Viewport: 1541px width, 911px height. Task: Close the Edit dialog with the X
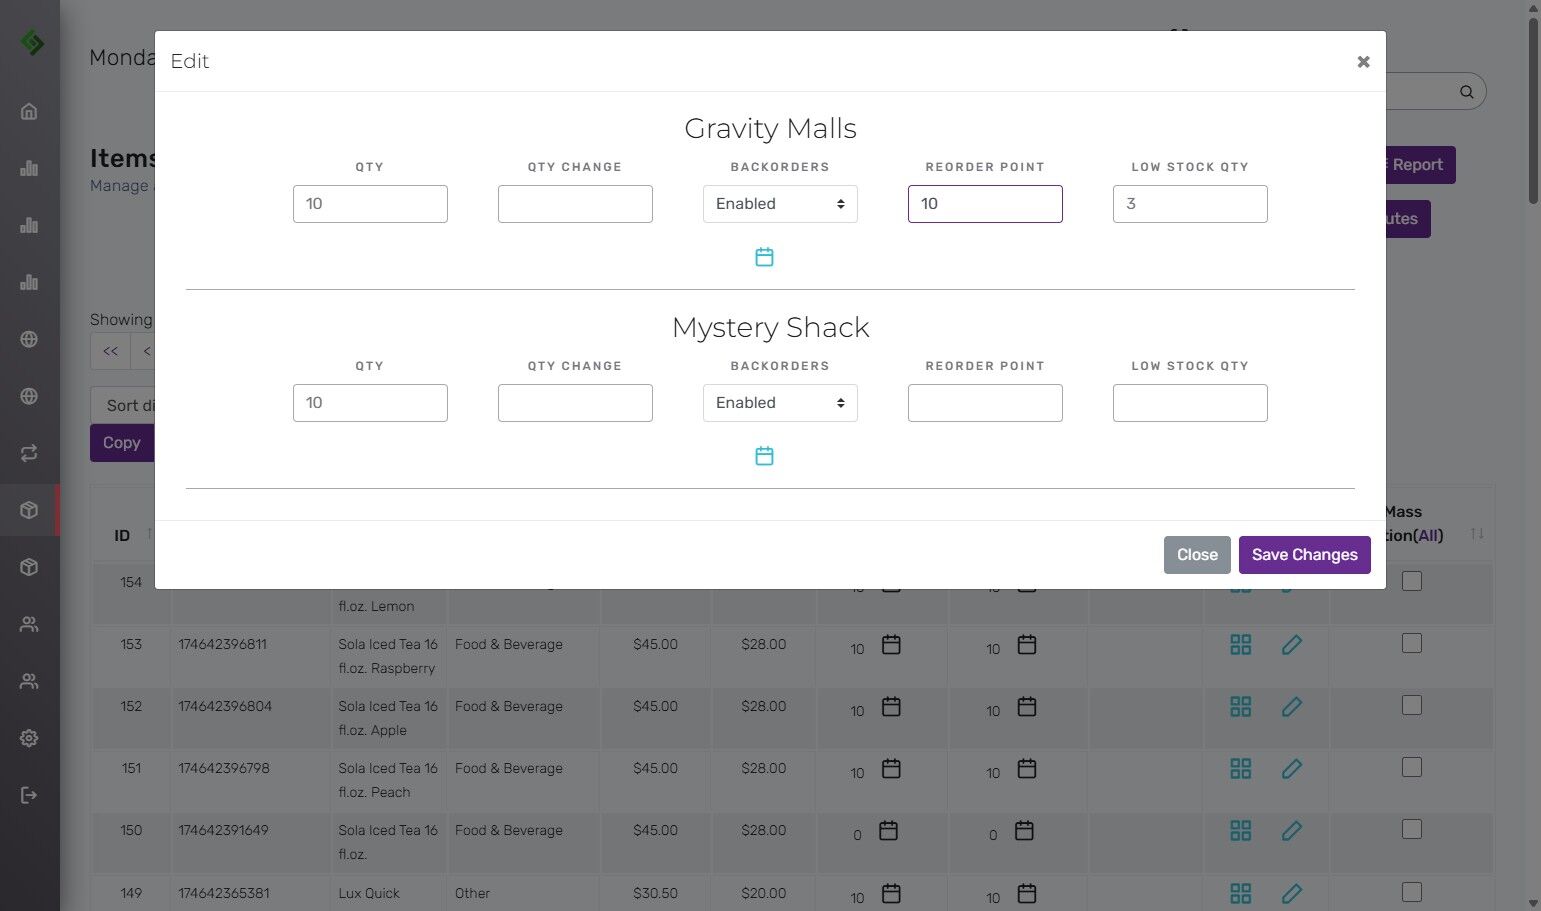[x=1363, y=62]
